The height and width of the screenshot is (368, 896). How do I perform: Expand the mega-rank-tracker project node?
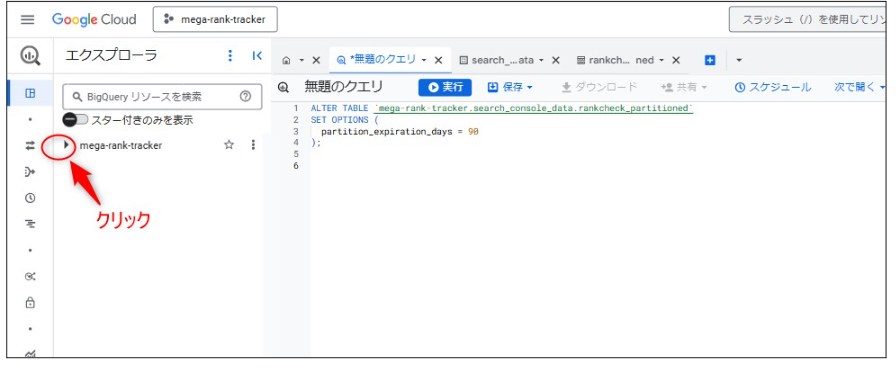coord(66,145)
